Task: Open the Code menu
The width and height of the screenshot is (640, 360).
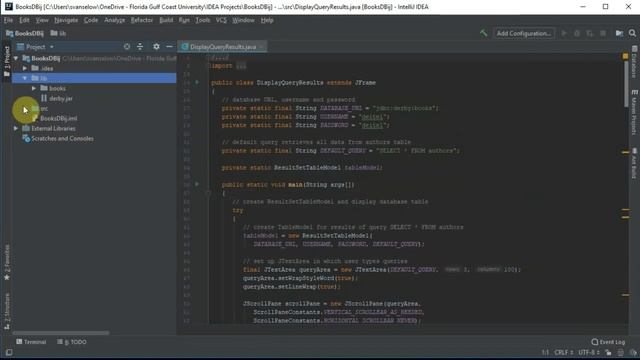Action: click(x=91, y=20)
